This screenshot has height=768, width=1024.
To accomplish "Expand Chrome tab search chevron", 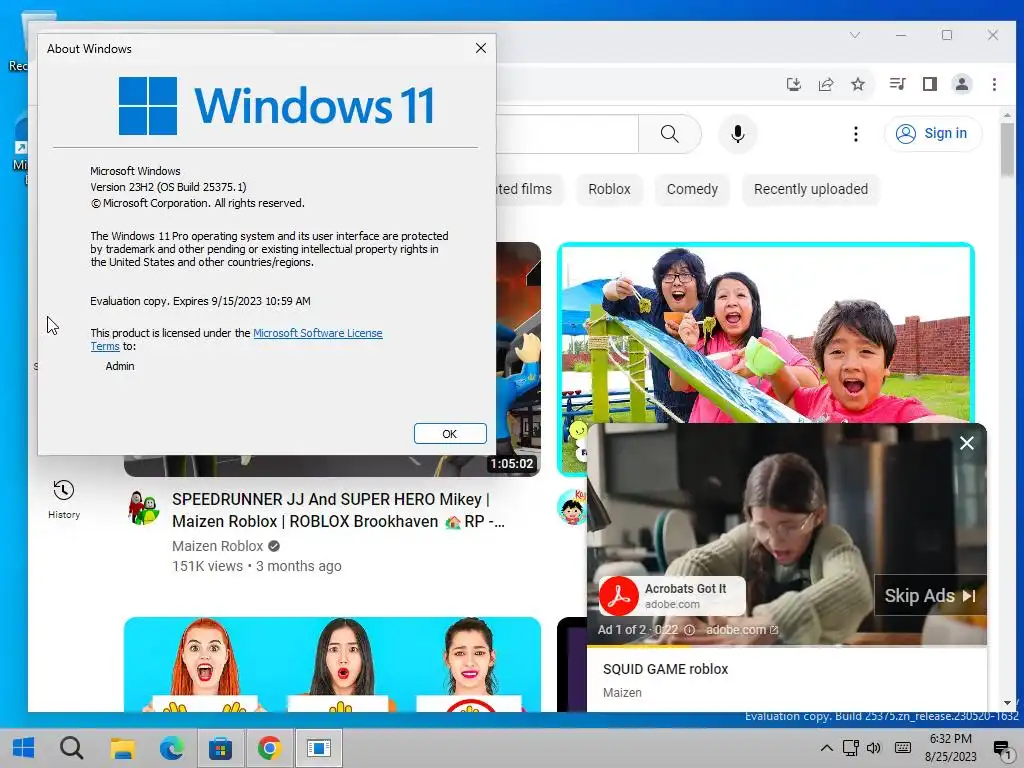I will coord(855,35).
